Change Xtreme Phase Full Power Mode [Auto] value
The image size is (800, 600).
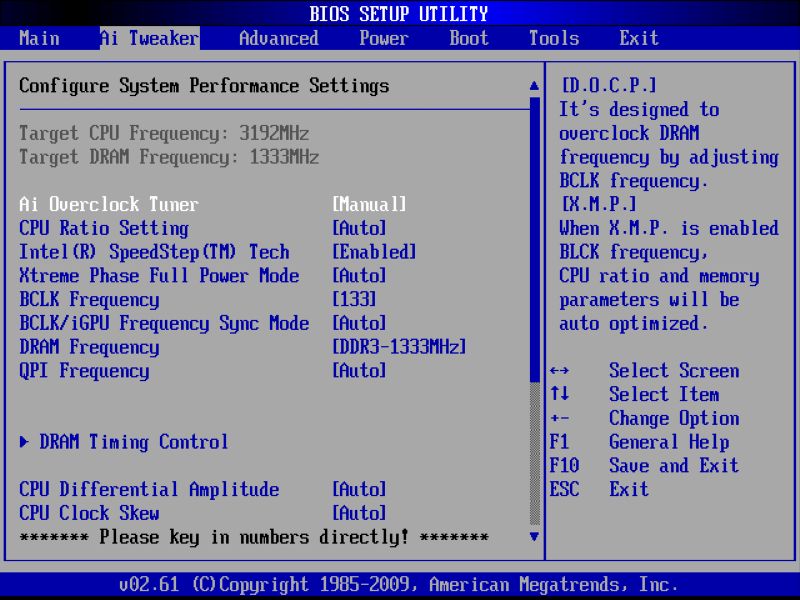click(359, 276)
